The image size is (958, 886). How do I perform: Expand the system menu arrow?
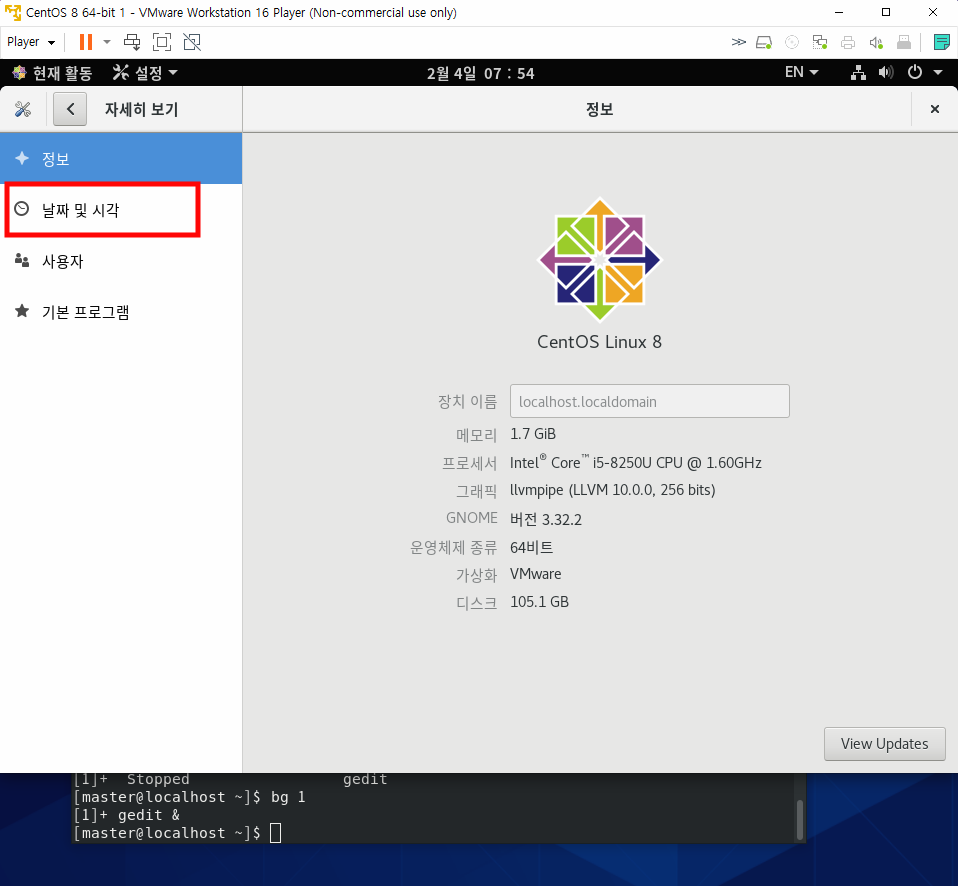click(938, 73)
